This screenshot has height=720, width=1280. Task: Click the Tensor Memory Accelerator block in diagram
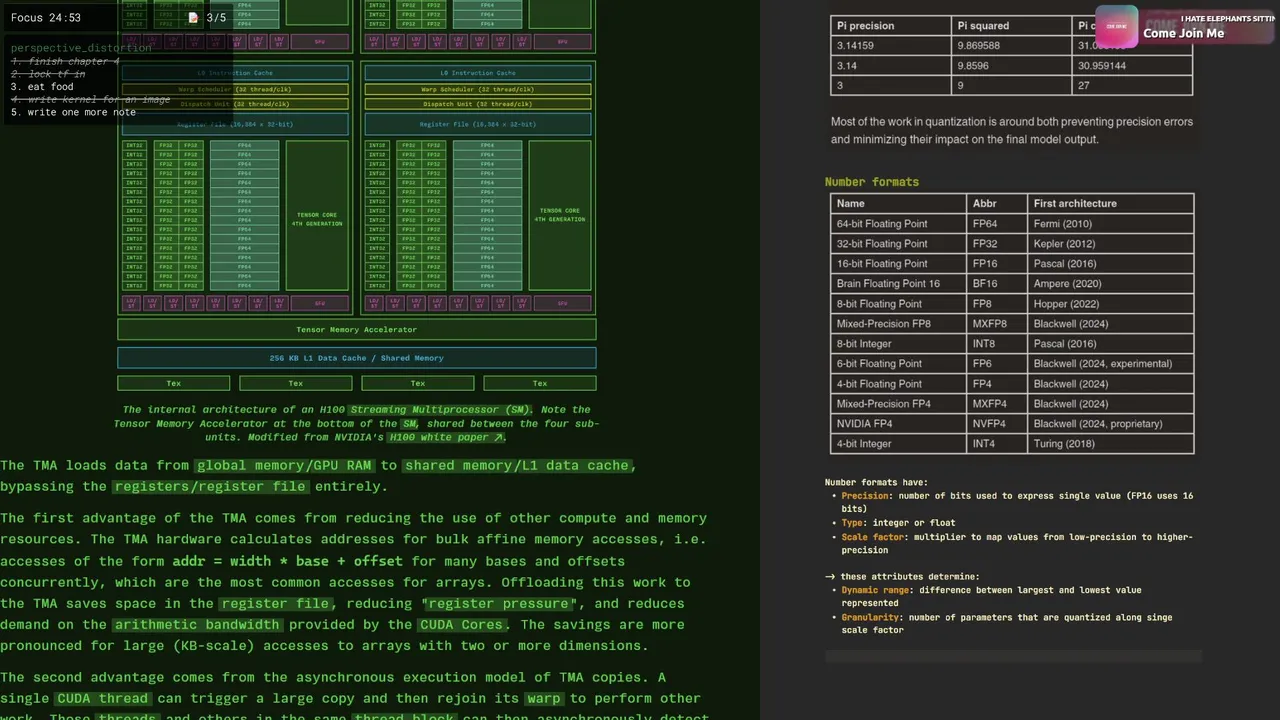point(357,329)
